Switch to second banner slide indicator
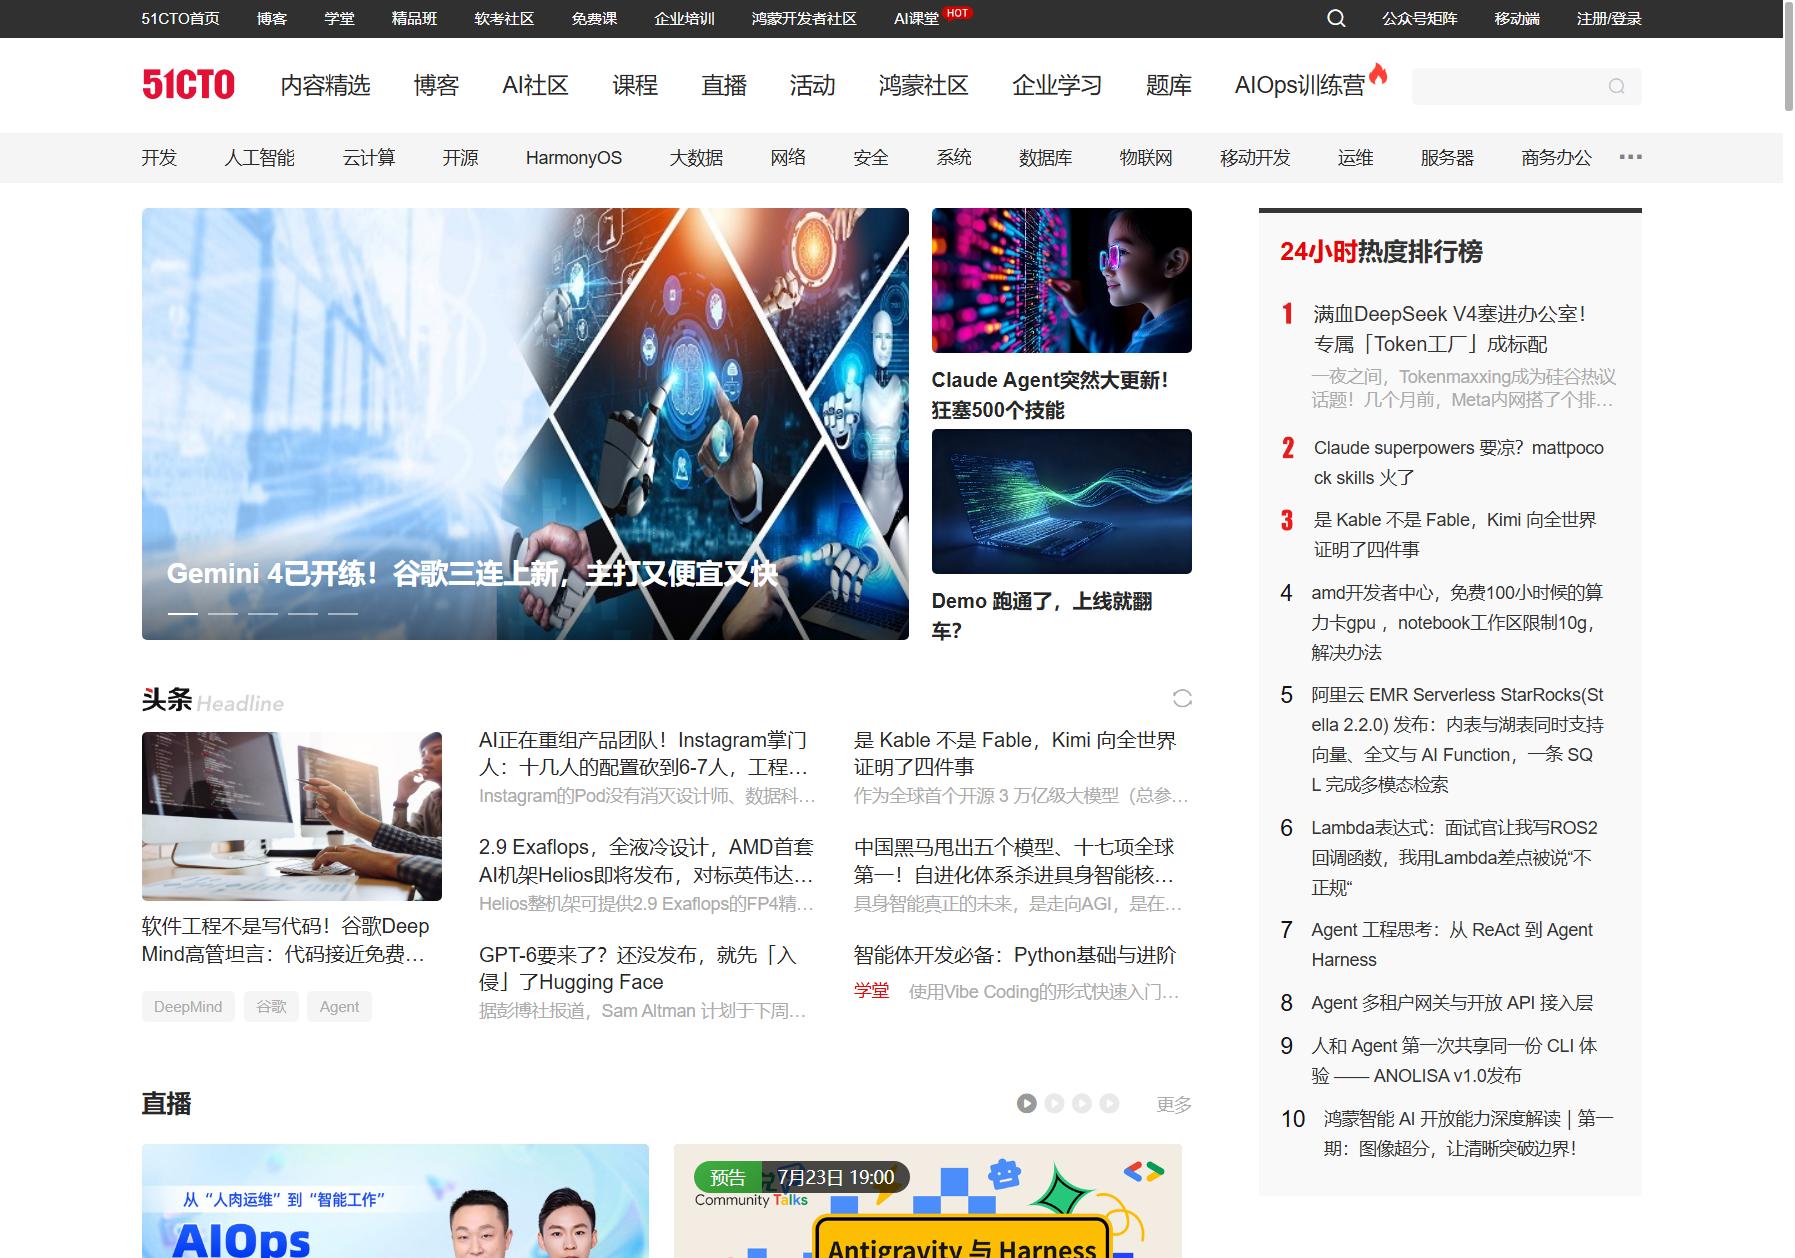Image resolution: width=1795 pixels, height=1258 pixels. pos(223,613)
